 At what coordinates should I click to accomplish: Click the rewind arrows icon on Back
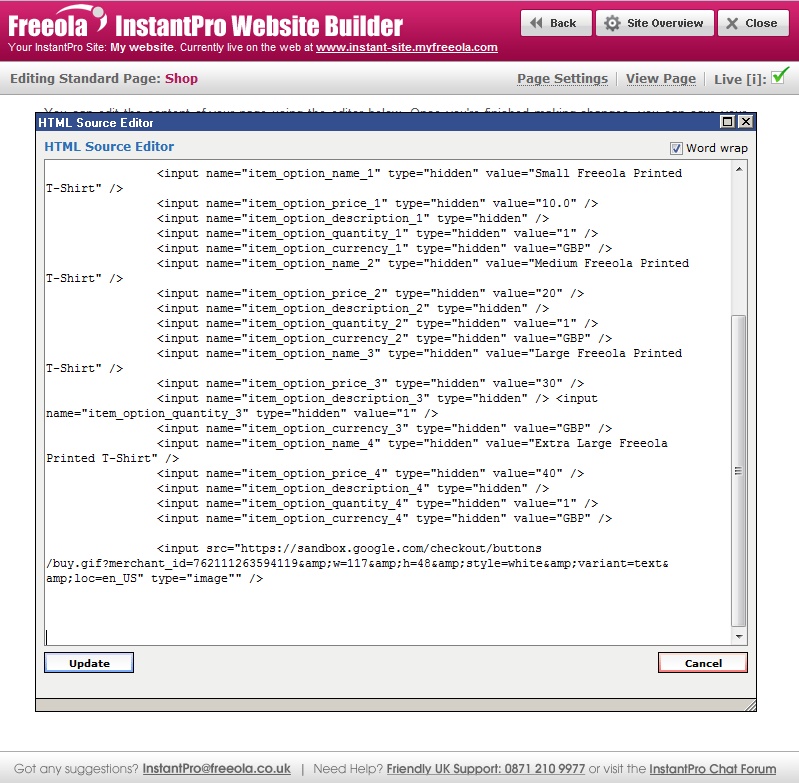click(536, 23)
